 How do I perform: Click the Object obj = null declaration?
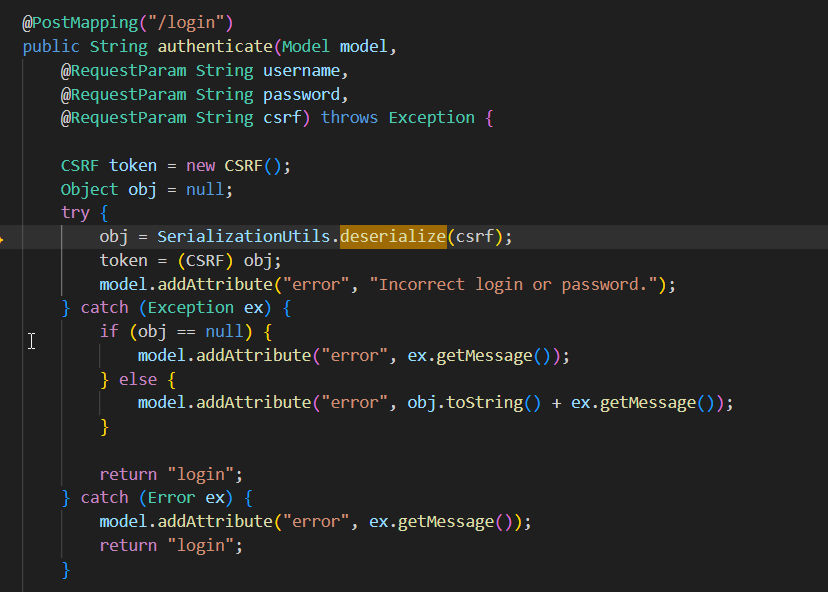click(x=147, y=189)
